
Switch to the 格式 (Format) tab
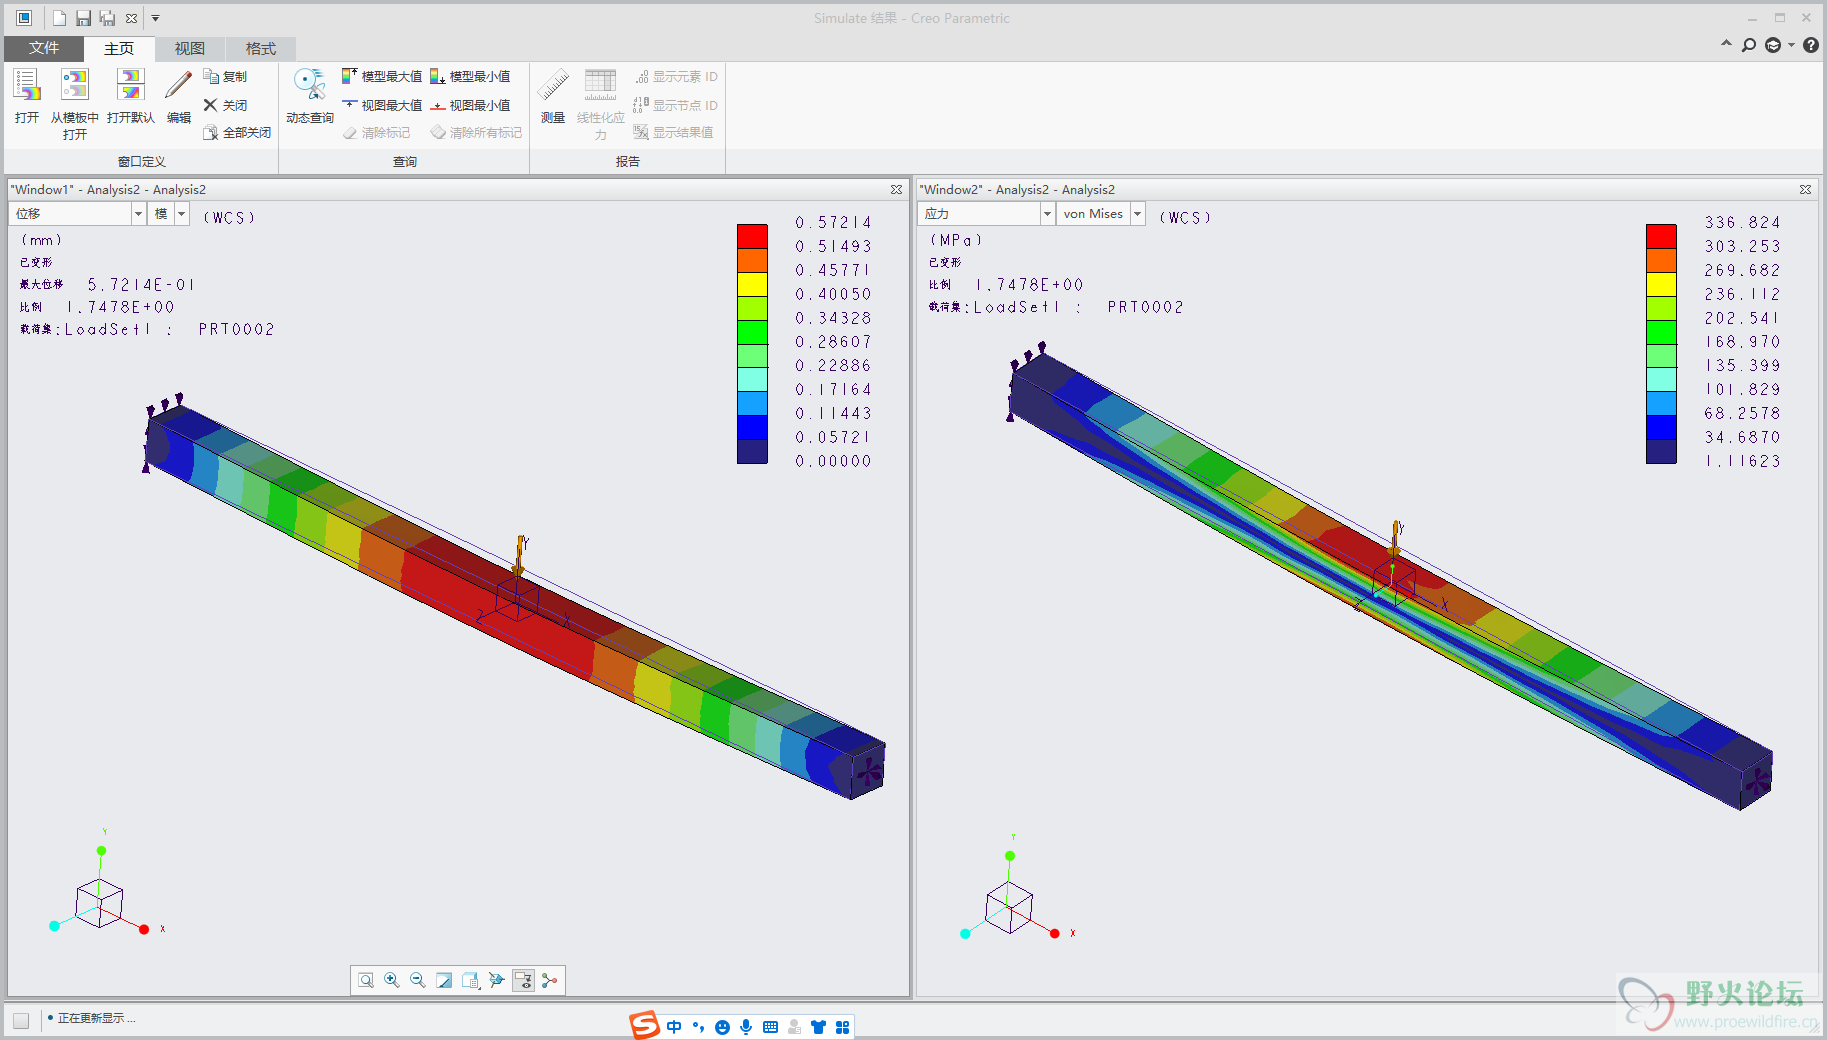click(261, 48)
